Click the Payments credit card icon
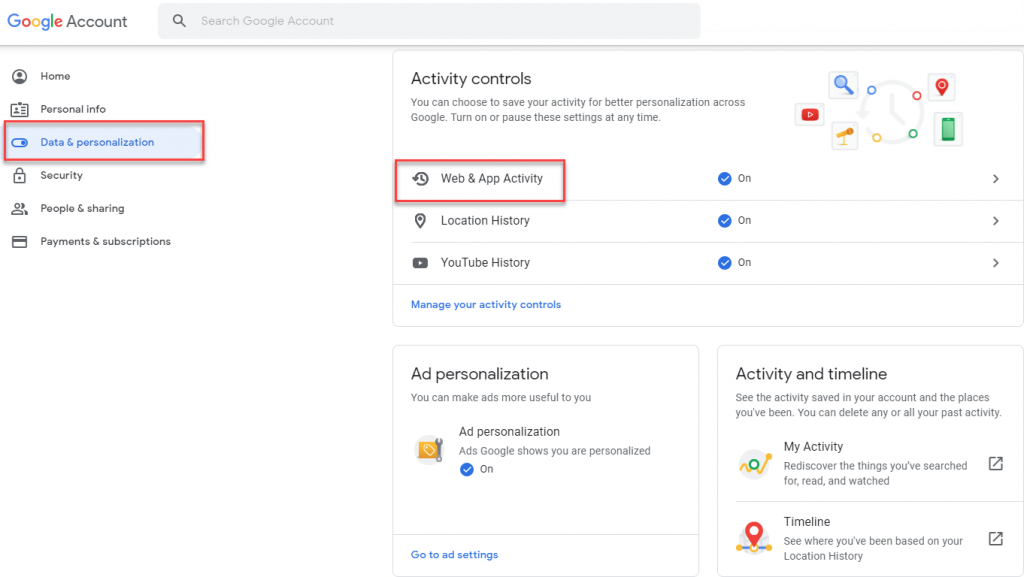 coord(20,242)
